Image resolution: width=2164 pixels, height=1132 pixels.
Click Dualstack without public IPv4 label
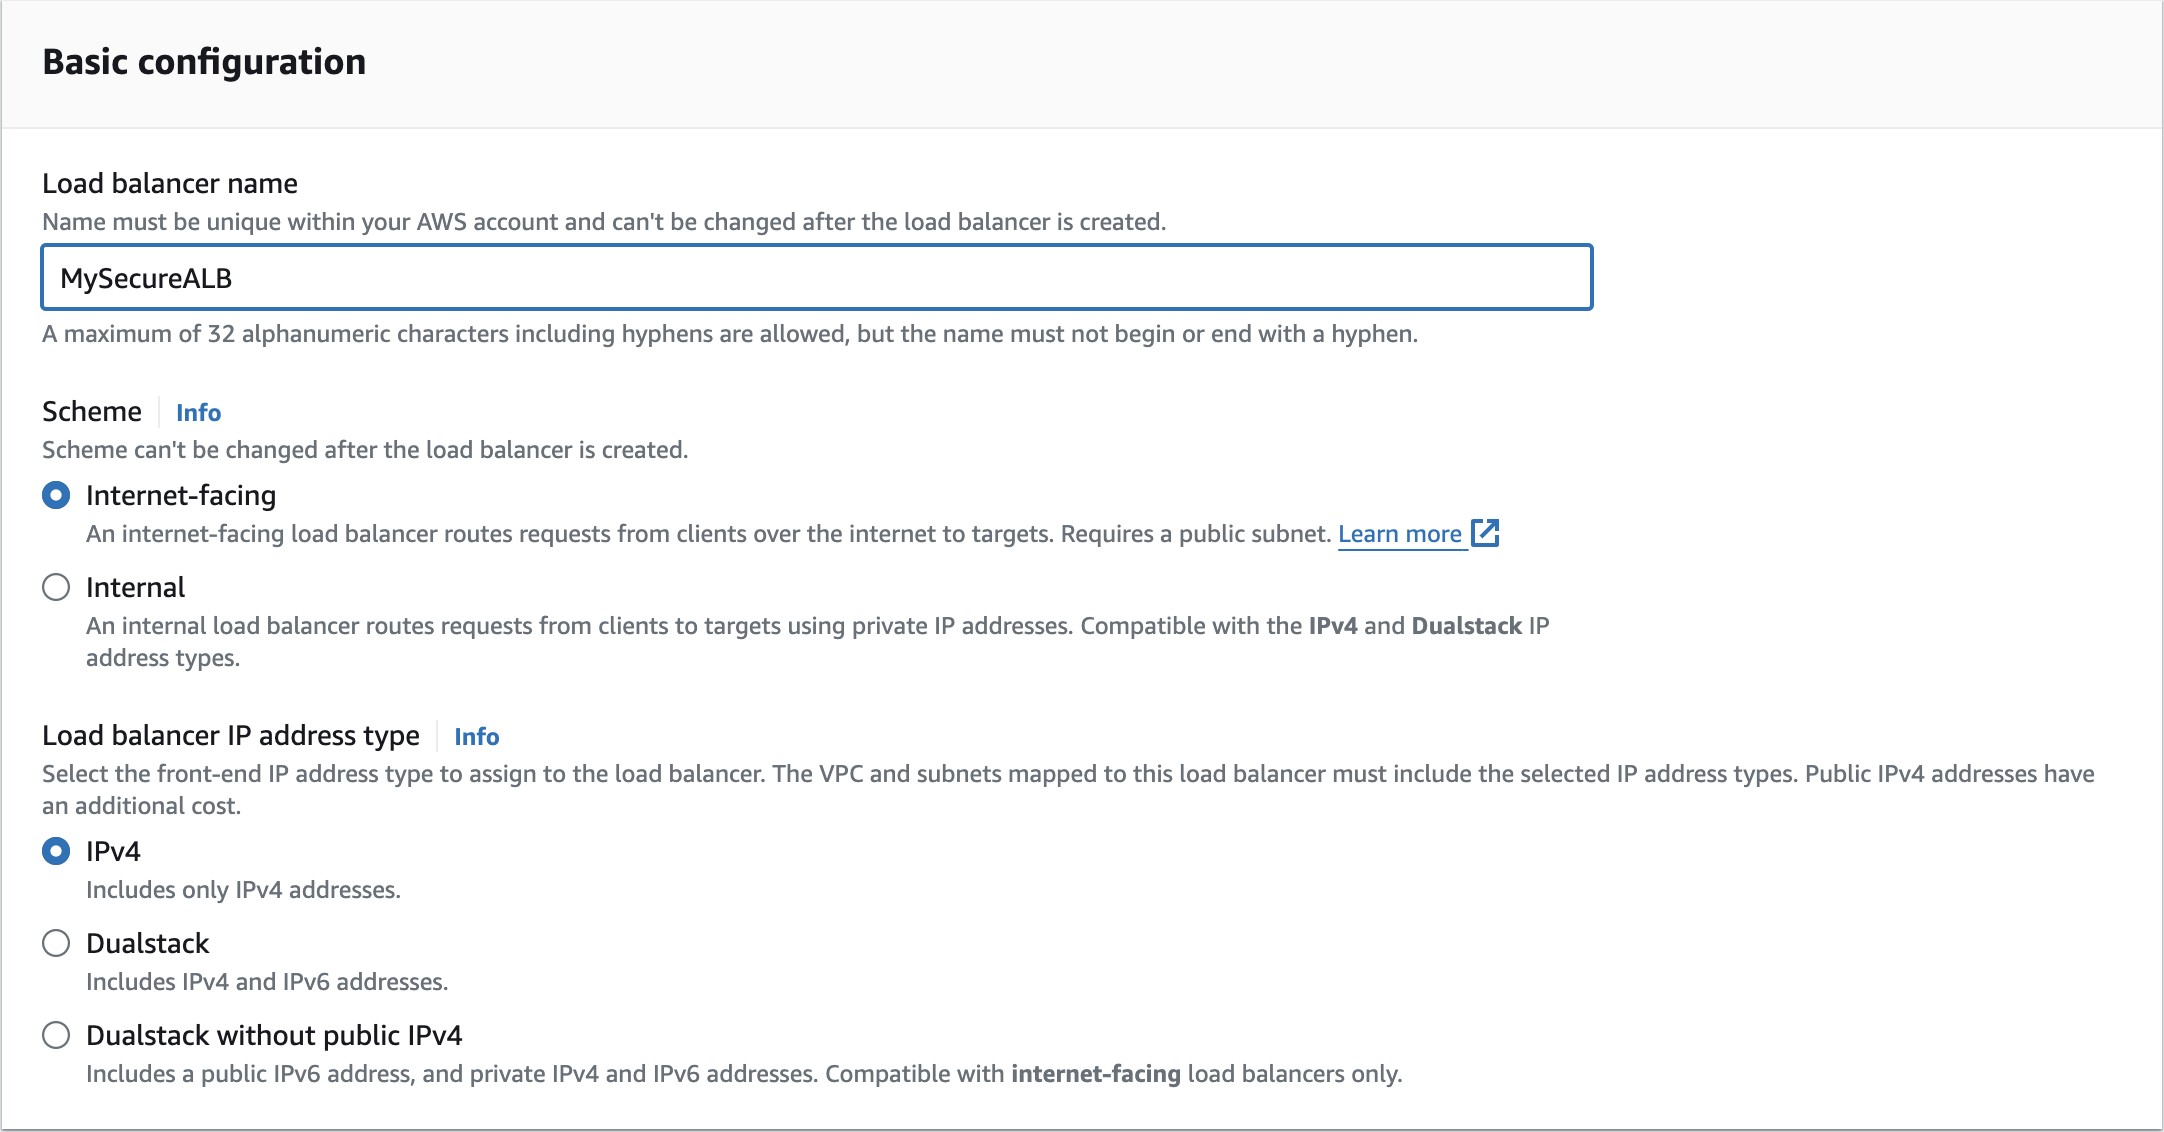click(x=274, y=1035)
